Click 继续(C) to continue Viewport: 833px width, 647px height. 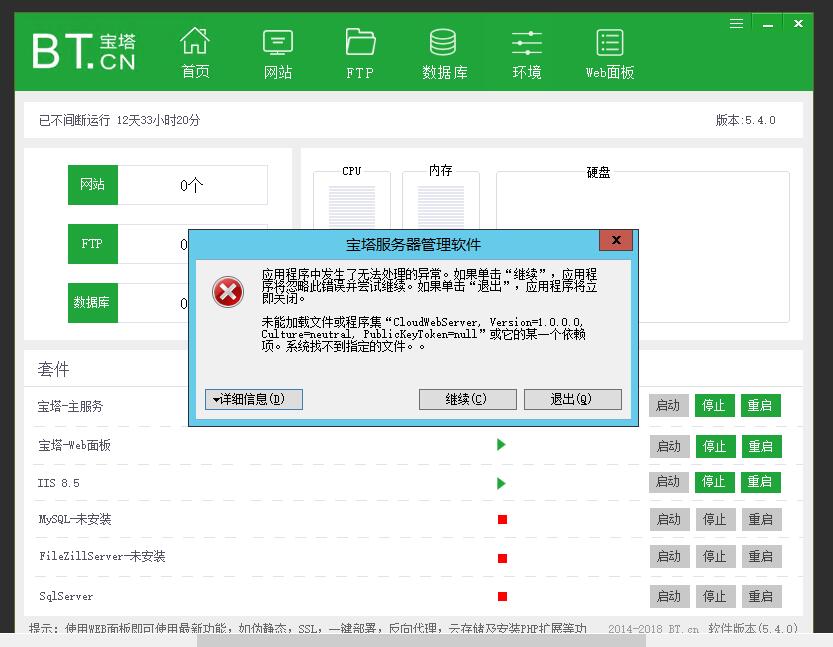tap(468, 399)
